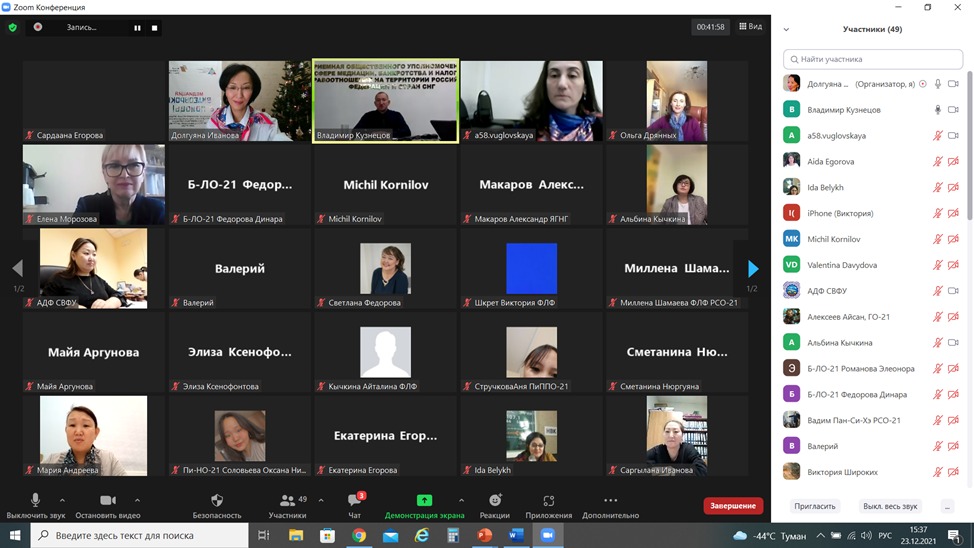Start Демонстрация экрана screen share
Image resolution: width=974 pixels, height=548 pixels.
click(x=424, y=506)
